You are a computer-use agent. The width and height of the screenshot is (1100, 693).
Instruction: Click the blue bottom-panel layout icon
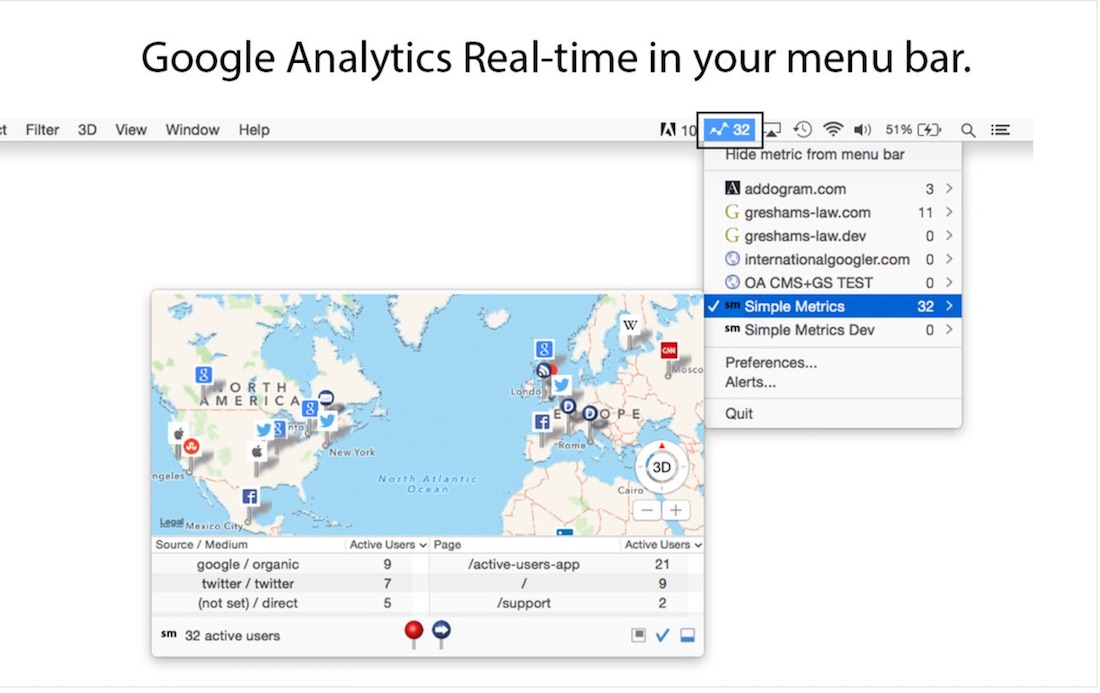(688, 635)
